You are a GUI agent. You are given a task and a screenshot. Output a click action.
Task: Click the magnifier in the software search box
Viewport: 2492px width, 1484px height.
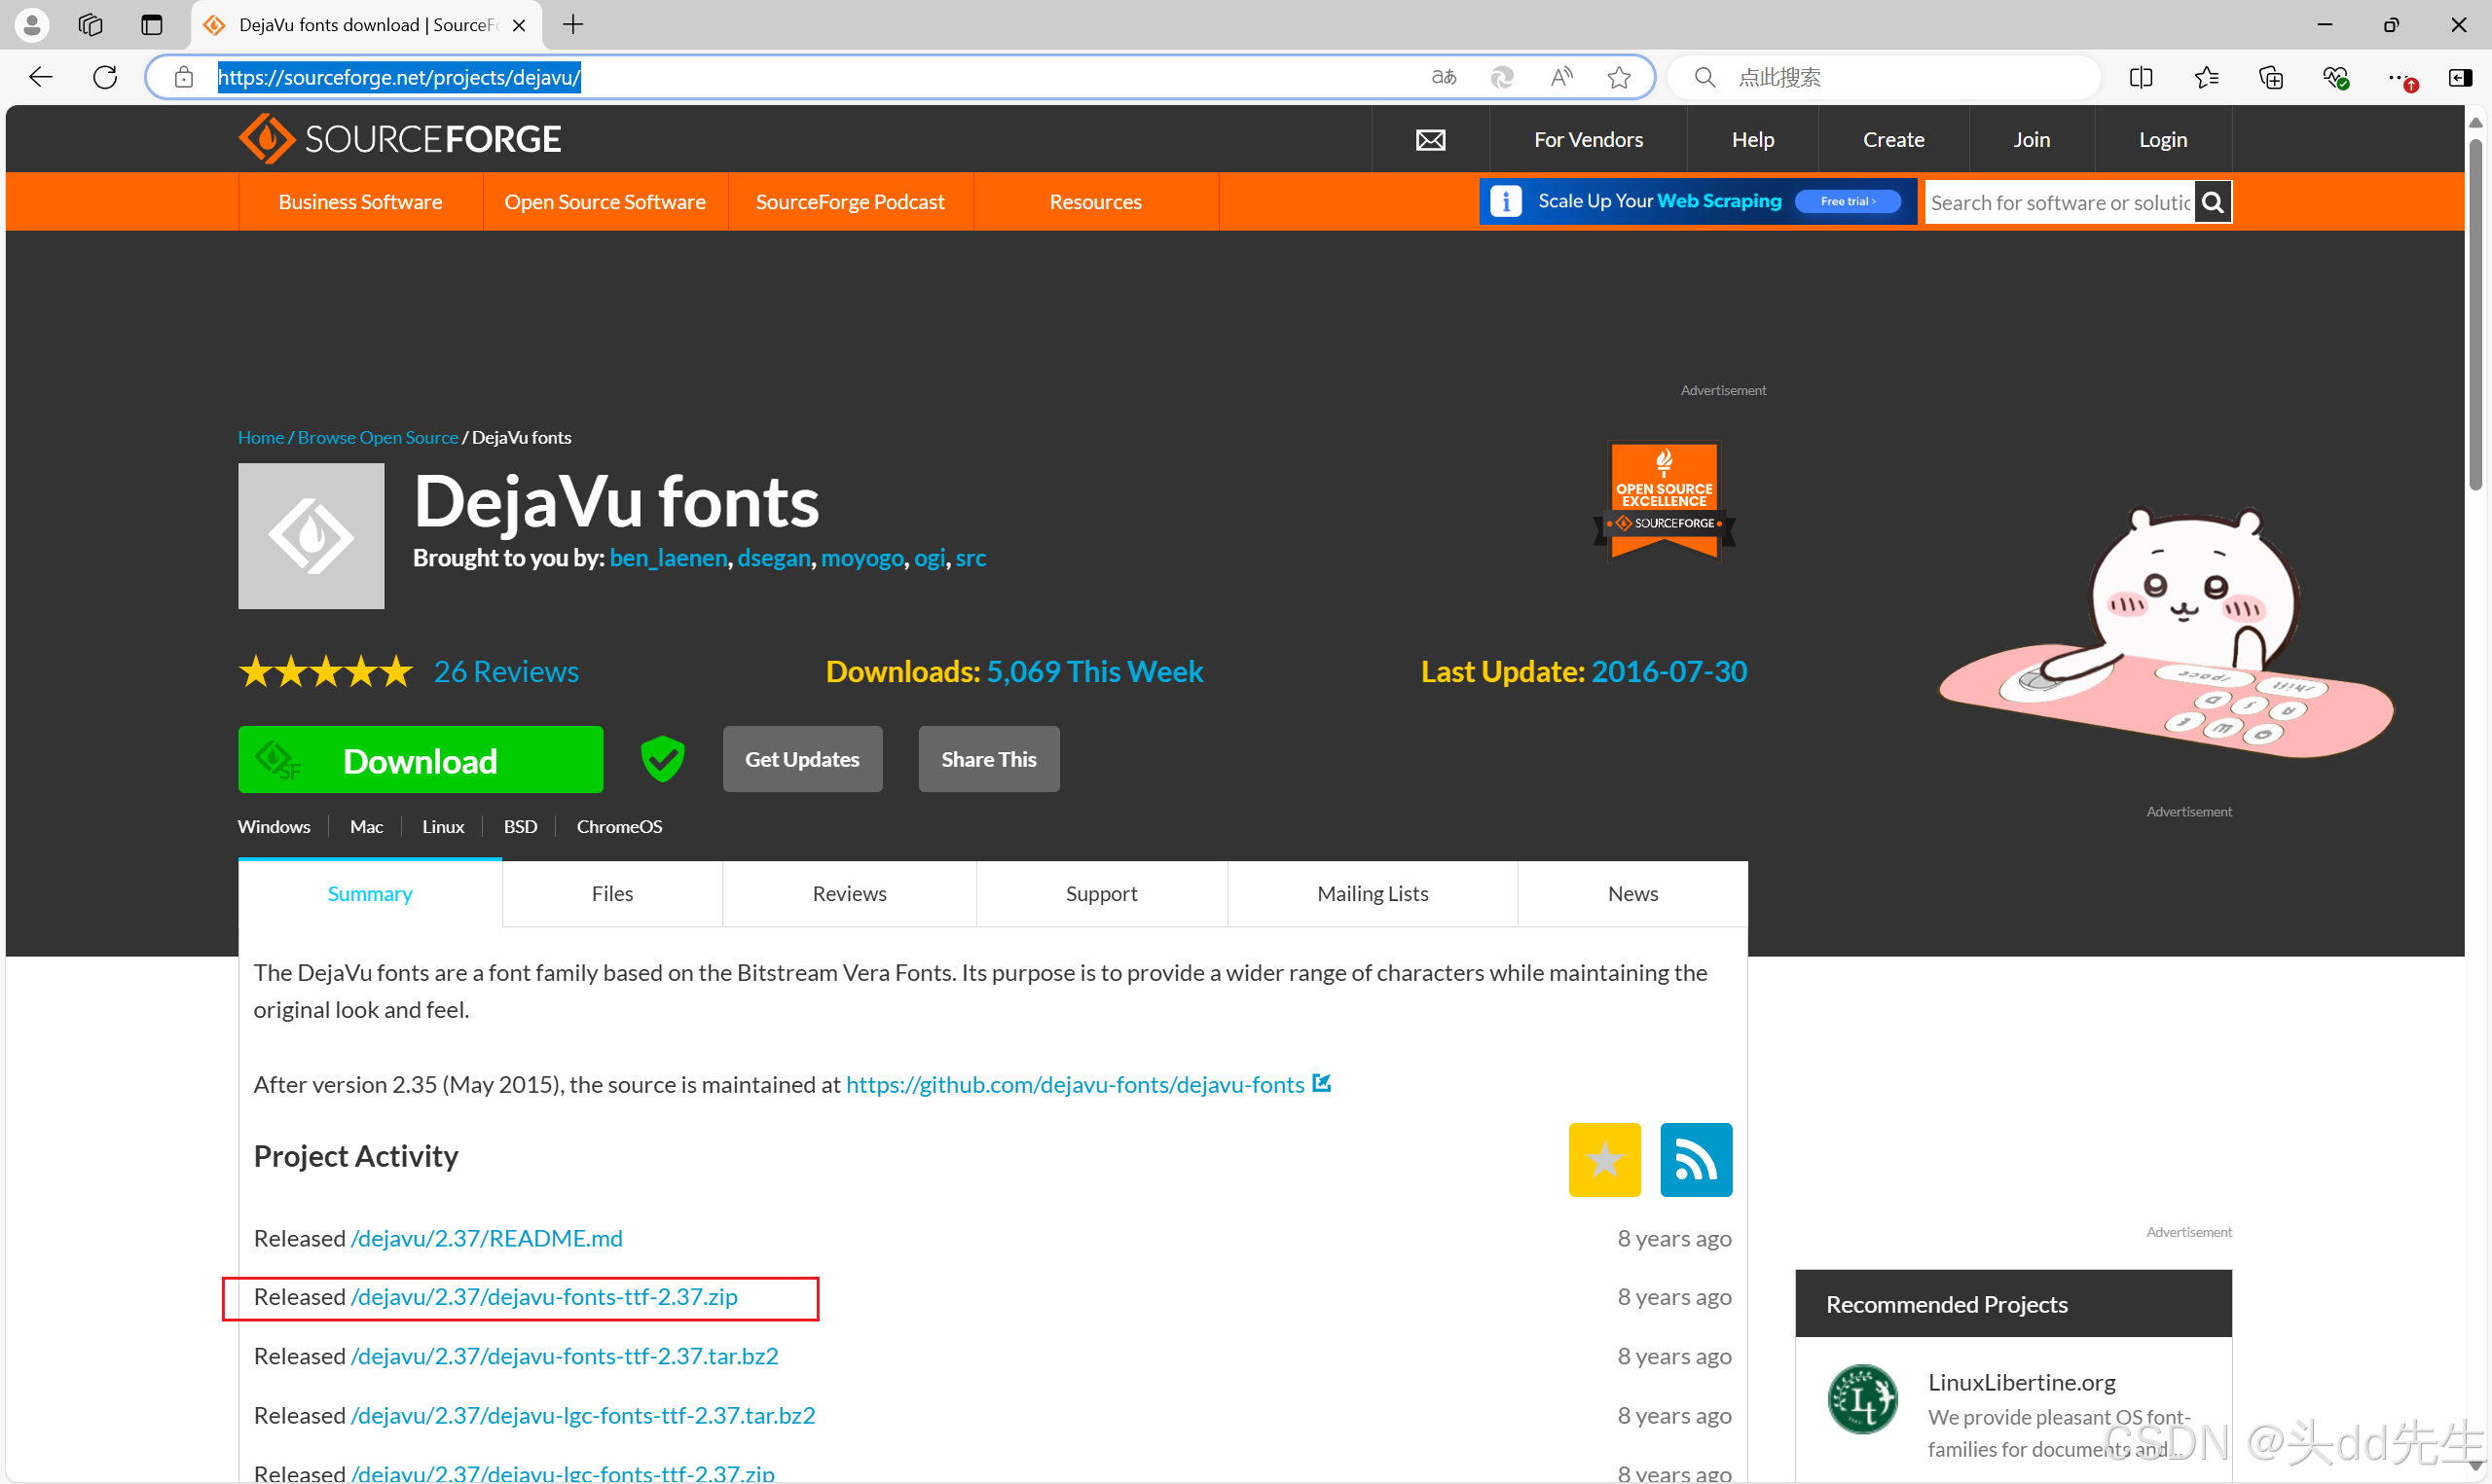coord(2212,201)
